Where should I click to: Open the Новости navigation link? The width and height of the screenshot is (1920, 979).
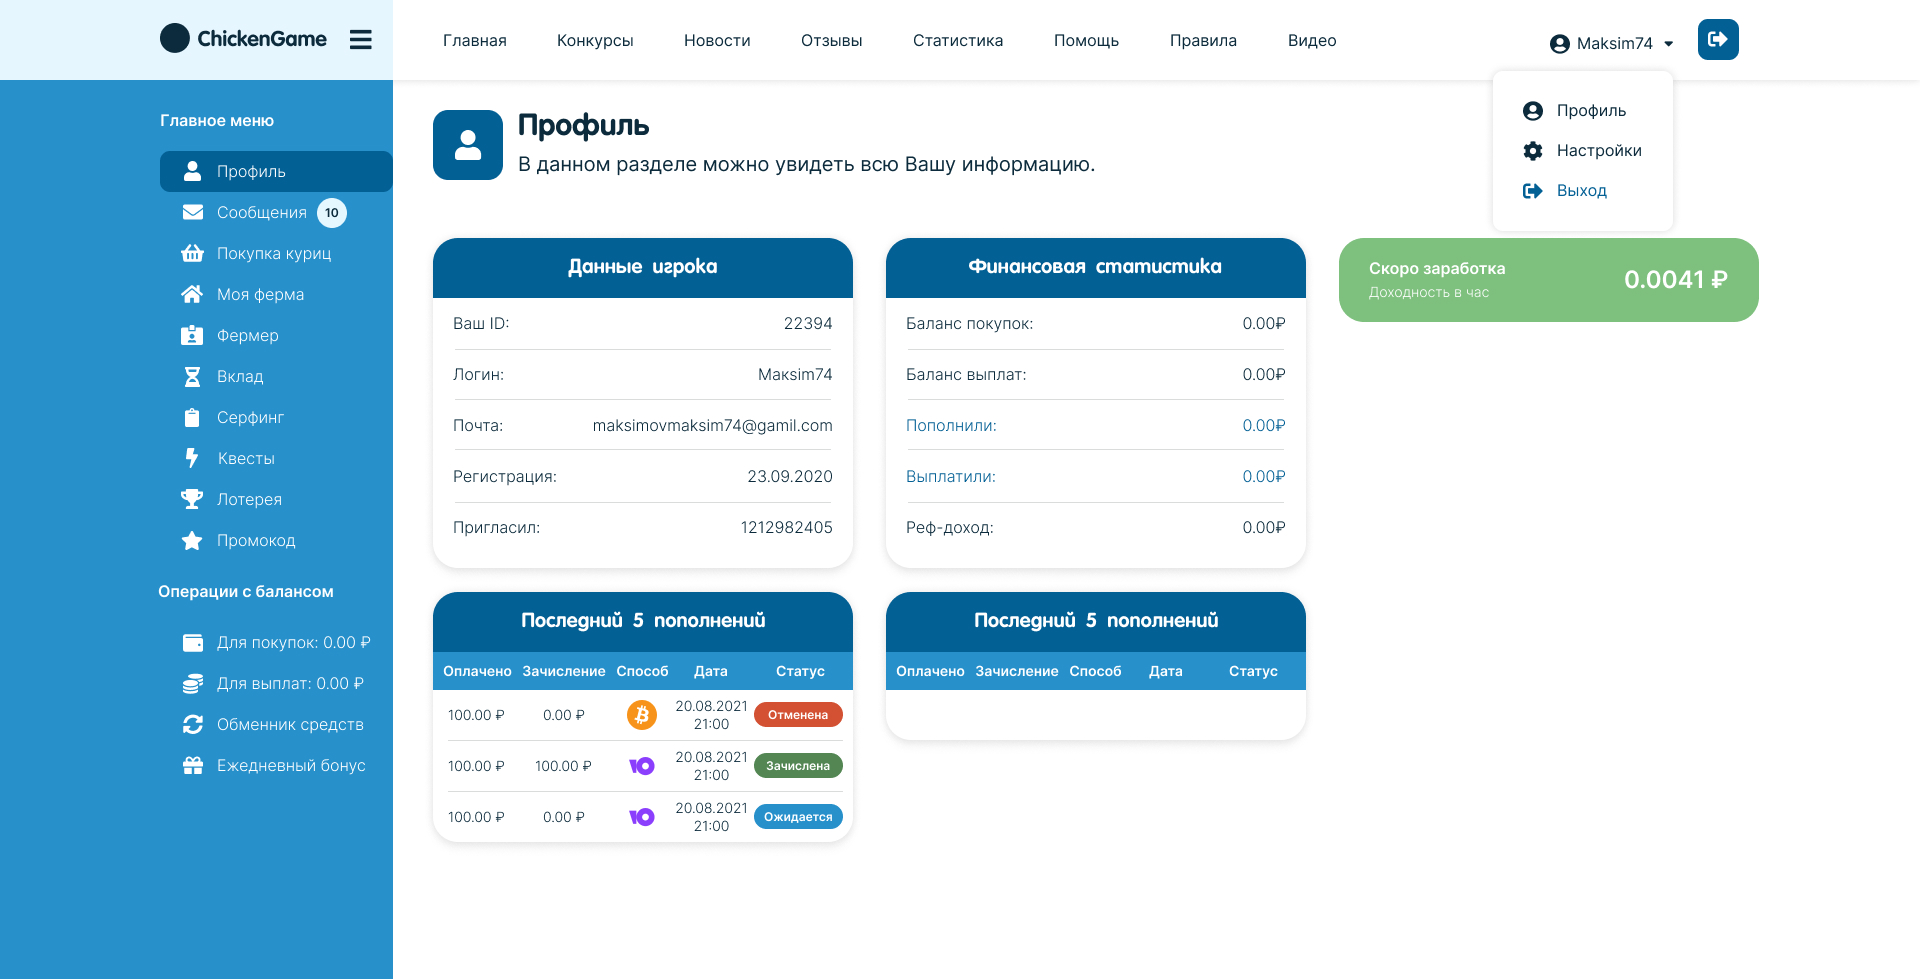(717, 41)
